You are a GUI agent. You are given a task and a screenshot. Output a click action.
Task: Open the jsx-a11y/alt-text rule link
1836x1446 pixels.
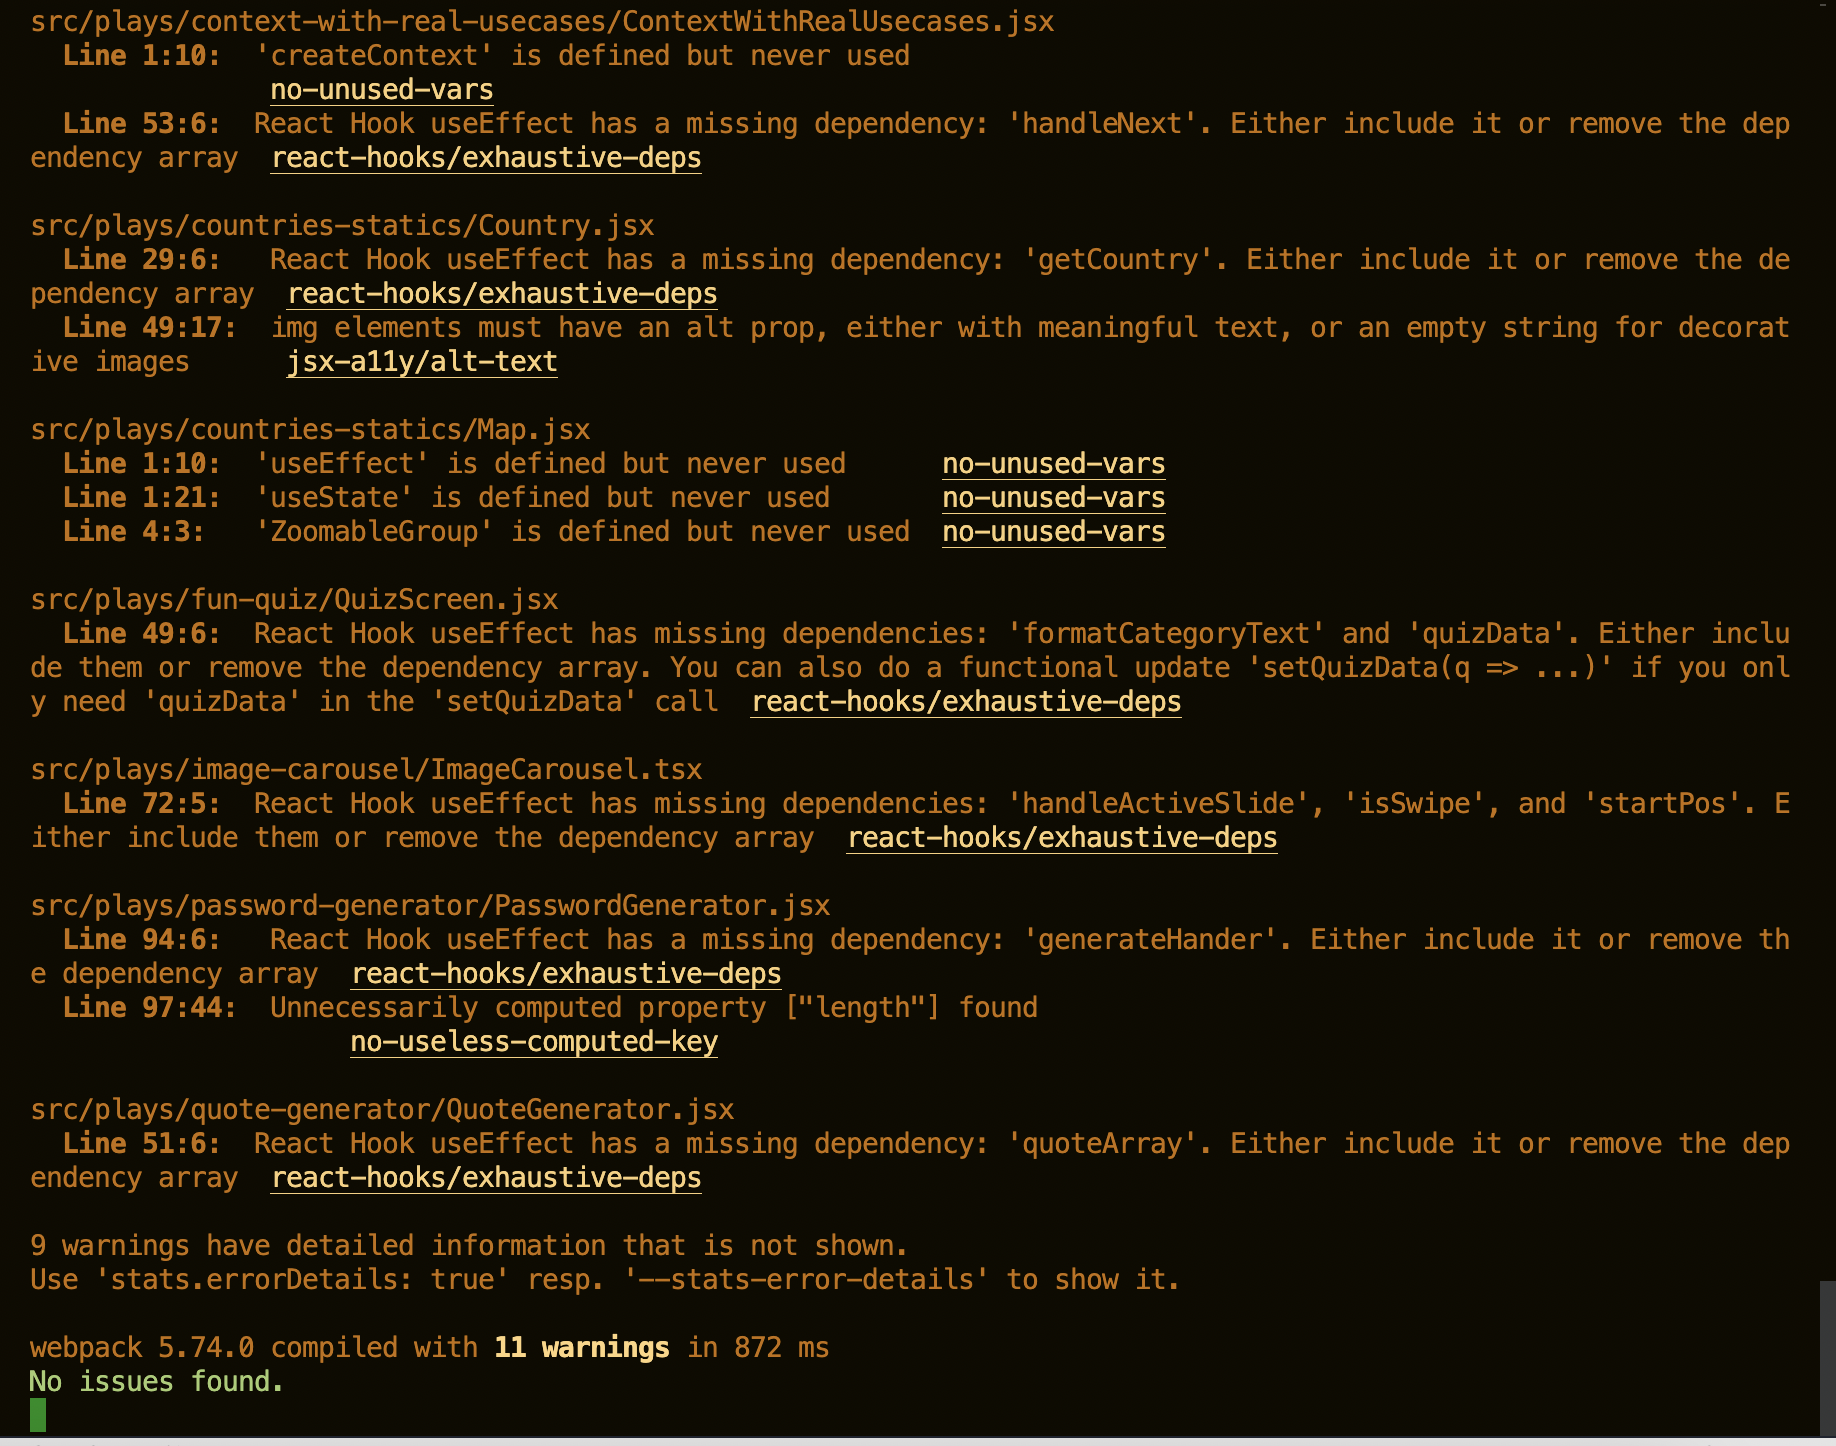422,362
